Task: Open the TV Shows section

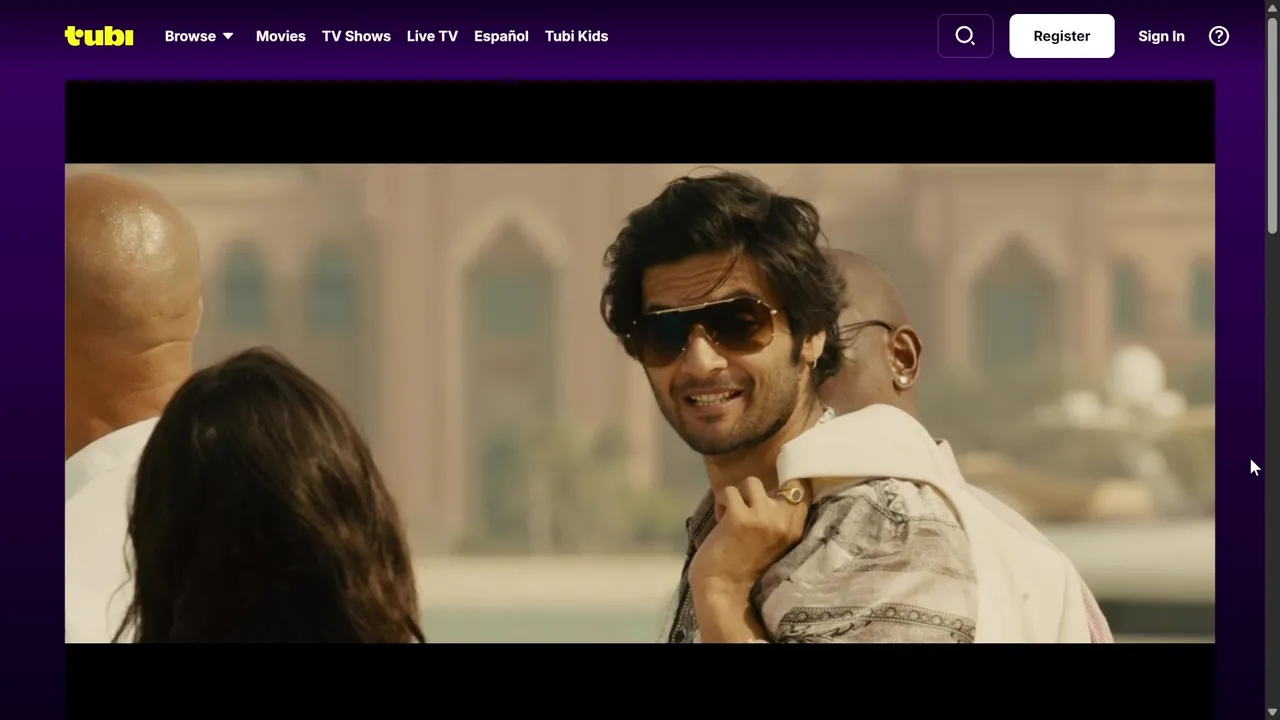Action: [356, 36]
